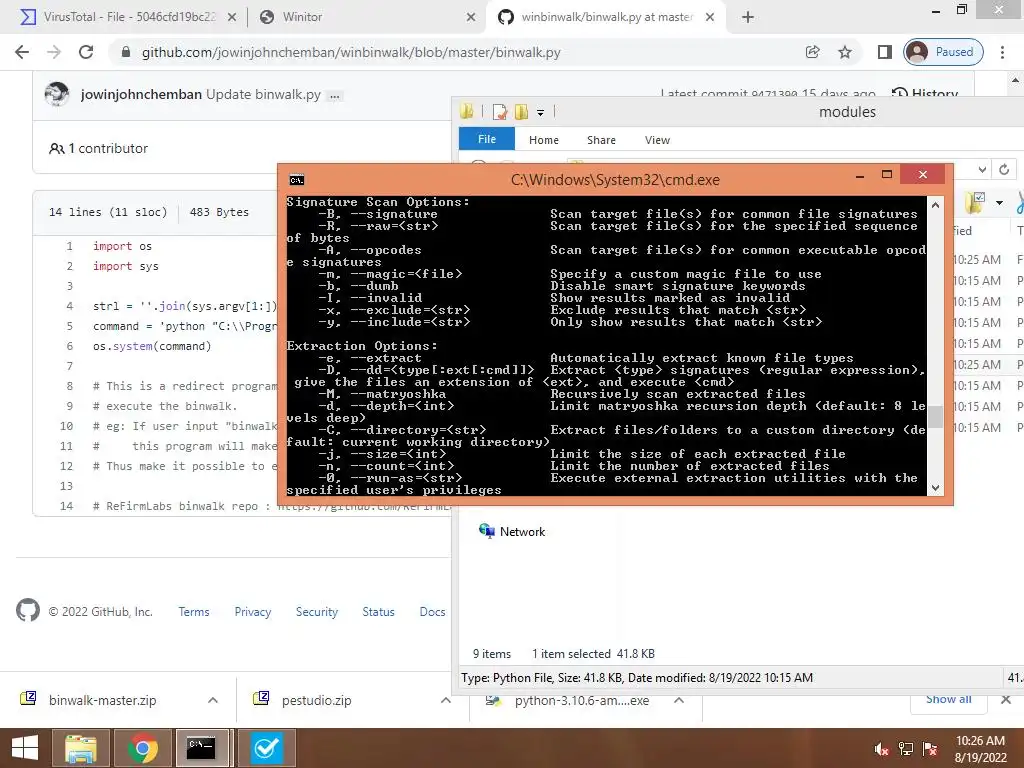1024x768 pixels.
Task: Open the Update binwalk.py commit link
Action: 263,94
